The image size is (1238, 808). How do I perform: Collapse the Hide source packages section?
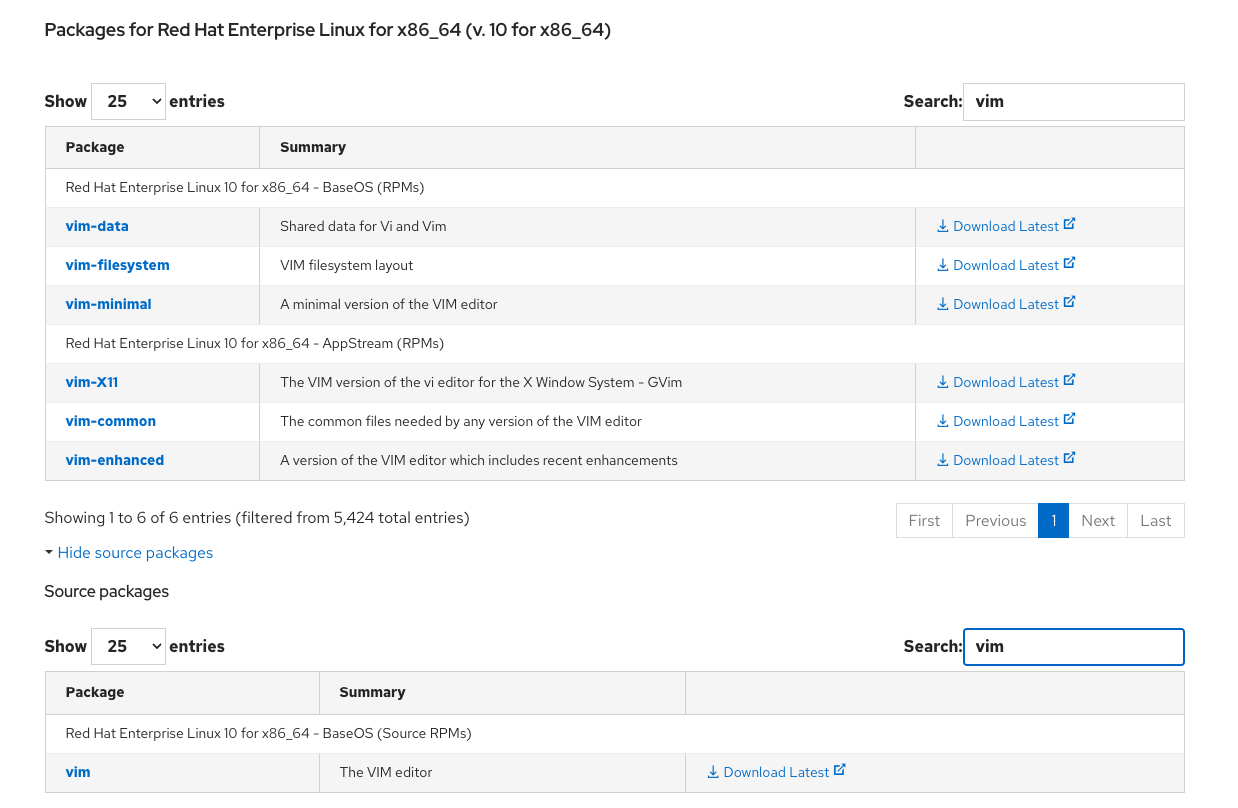(x=135, y=553)
